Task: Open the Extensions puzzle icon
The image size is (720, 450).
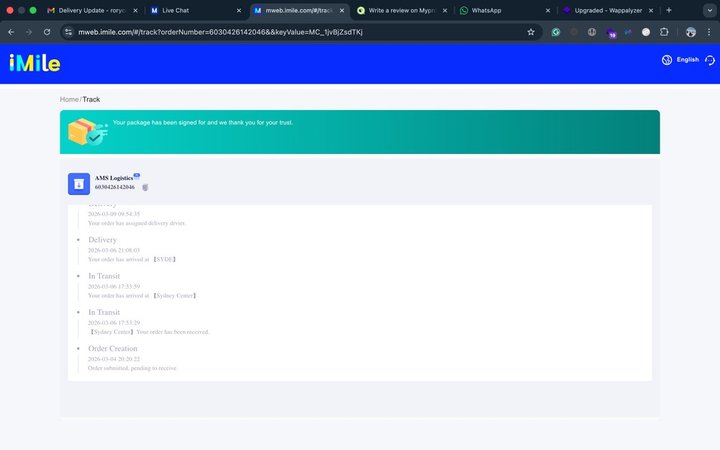Action: click(x=664, y=32)
